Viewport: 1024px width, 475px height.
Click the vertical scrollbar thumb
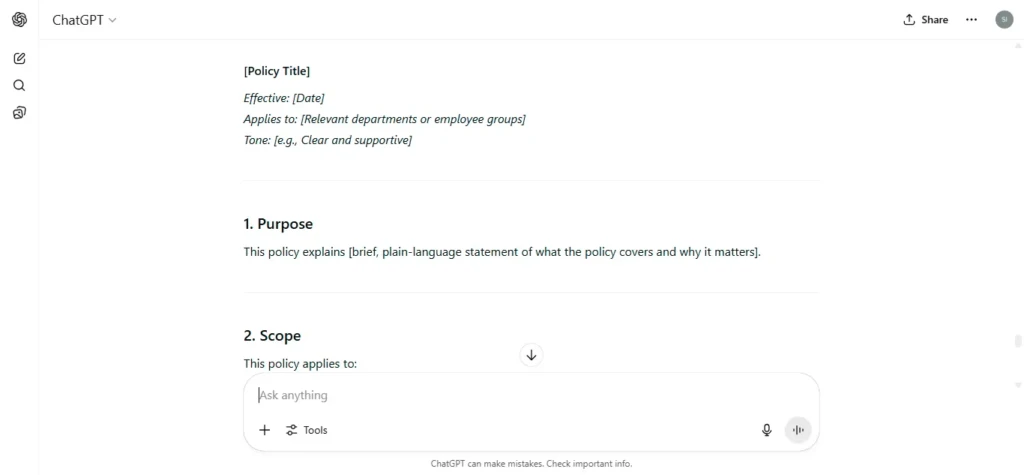(x=1017, y=341)
